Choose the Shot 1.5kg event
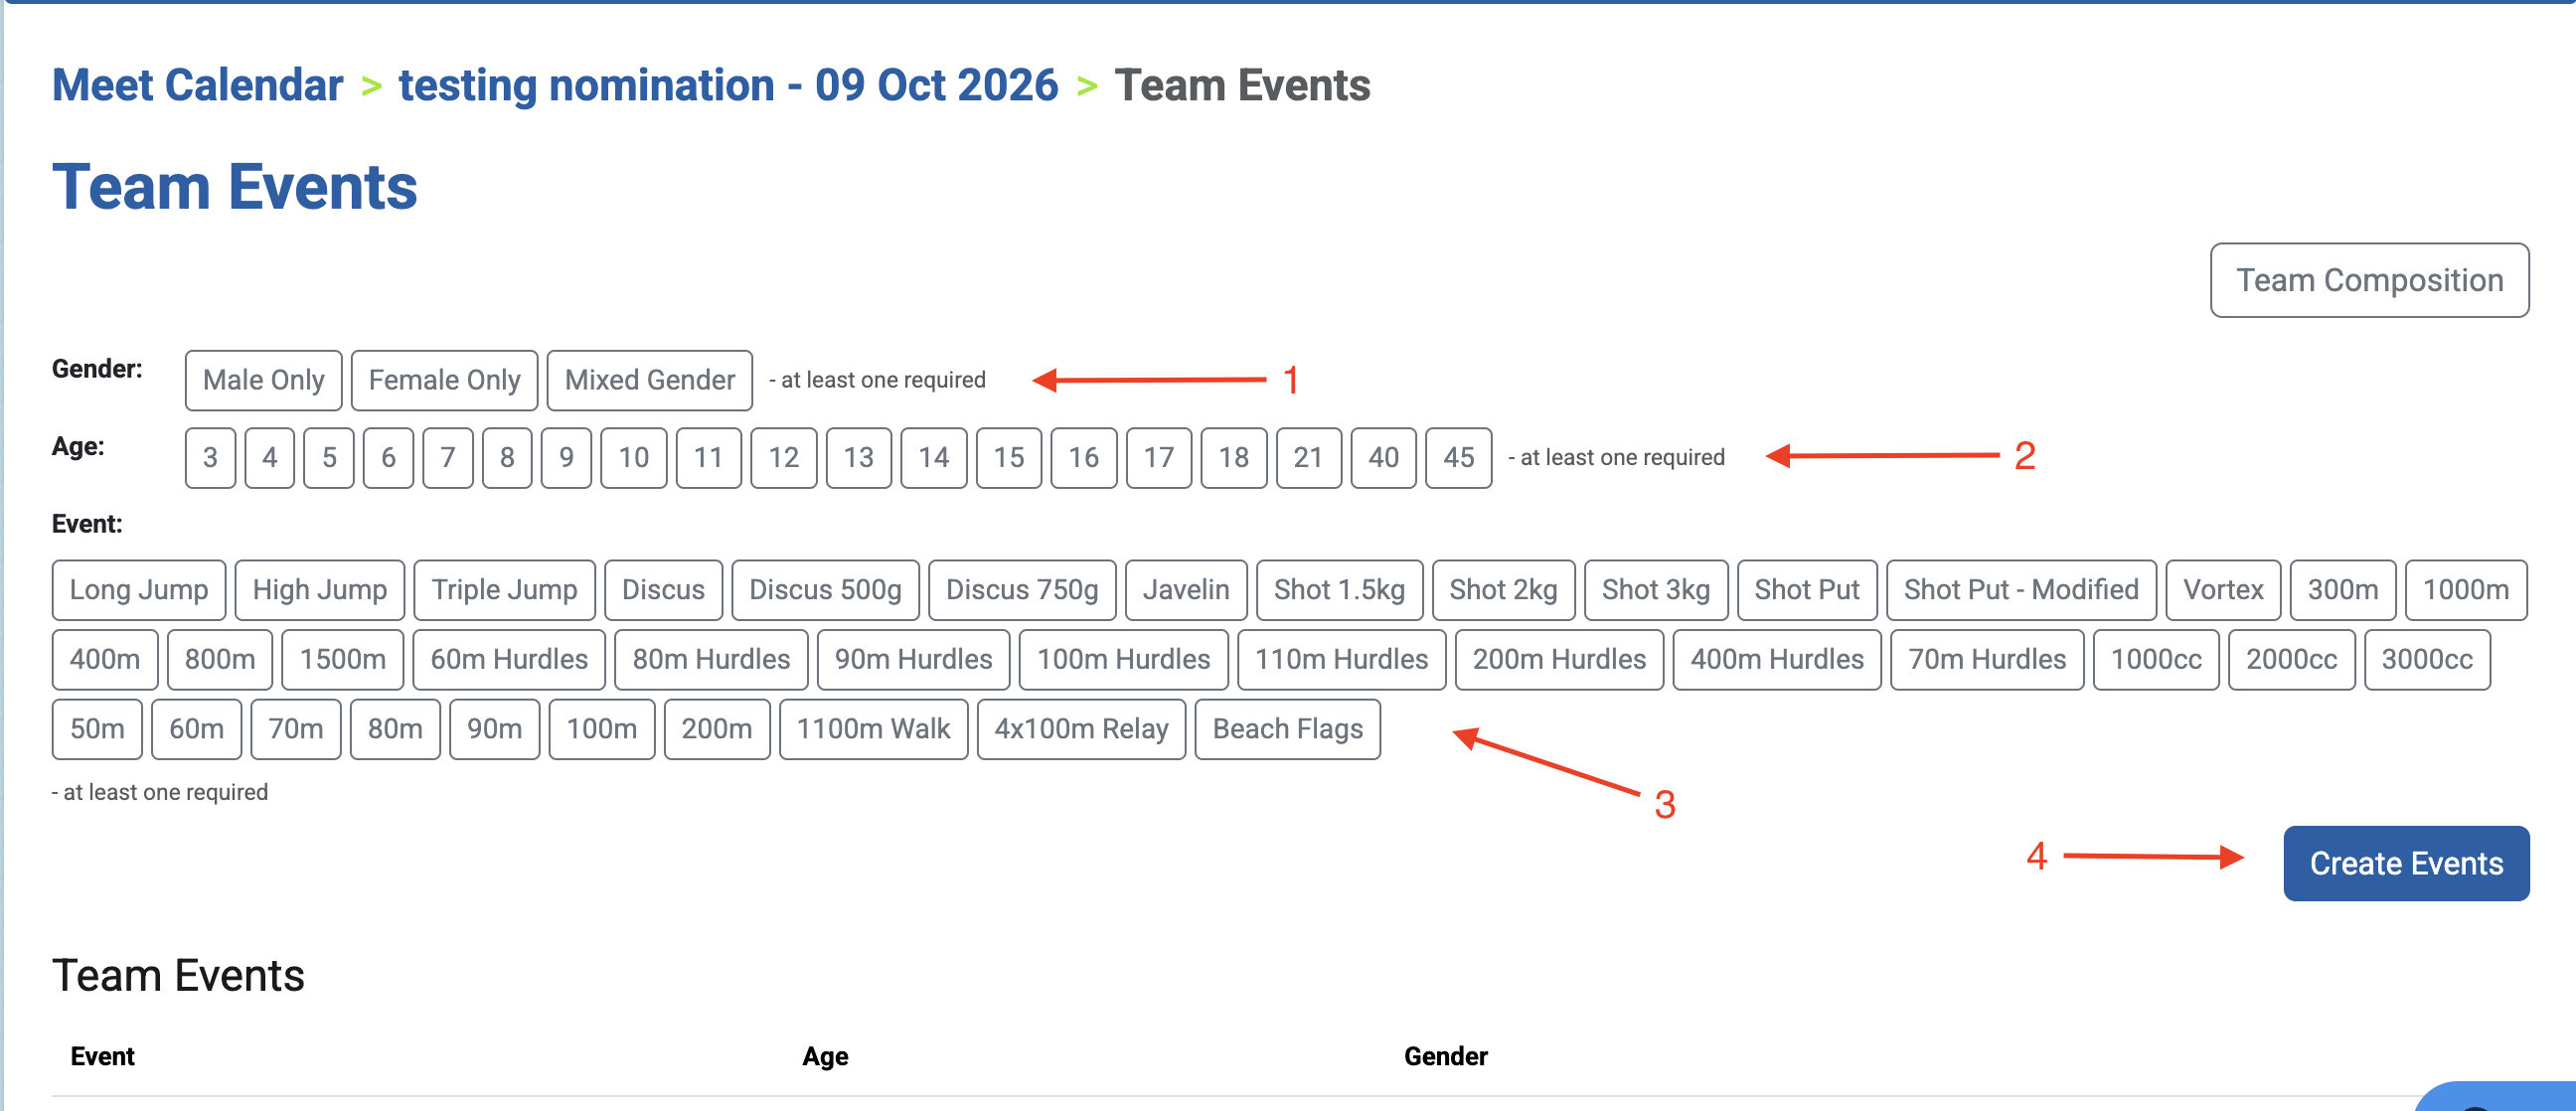 pyautogui.click(x=1339, y=590)
